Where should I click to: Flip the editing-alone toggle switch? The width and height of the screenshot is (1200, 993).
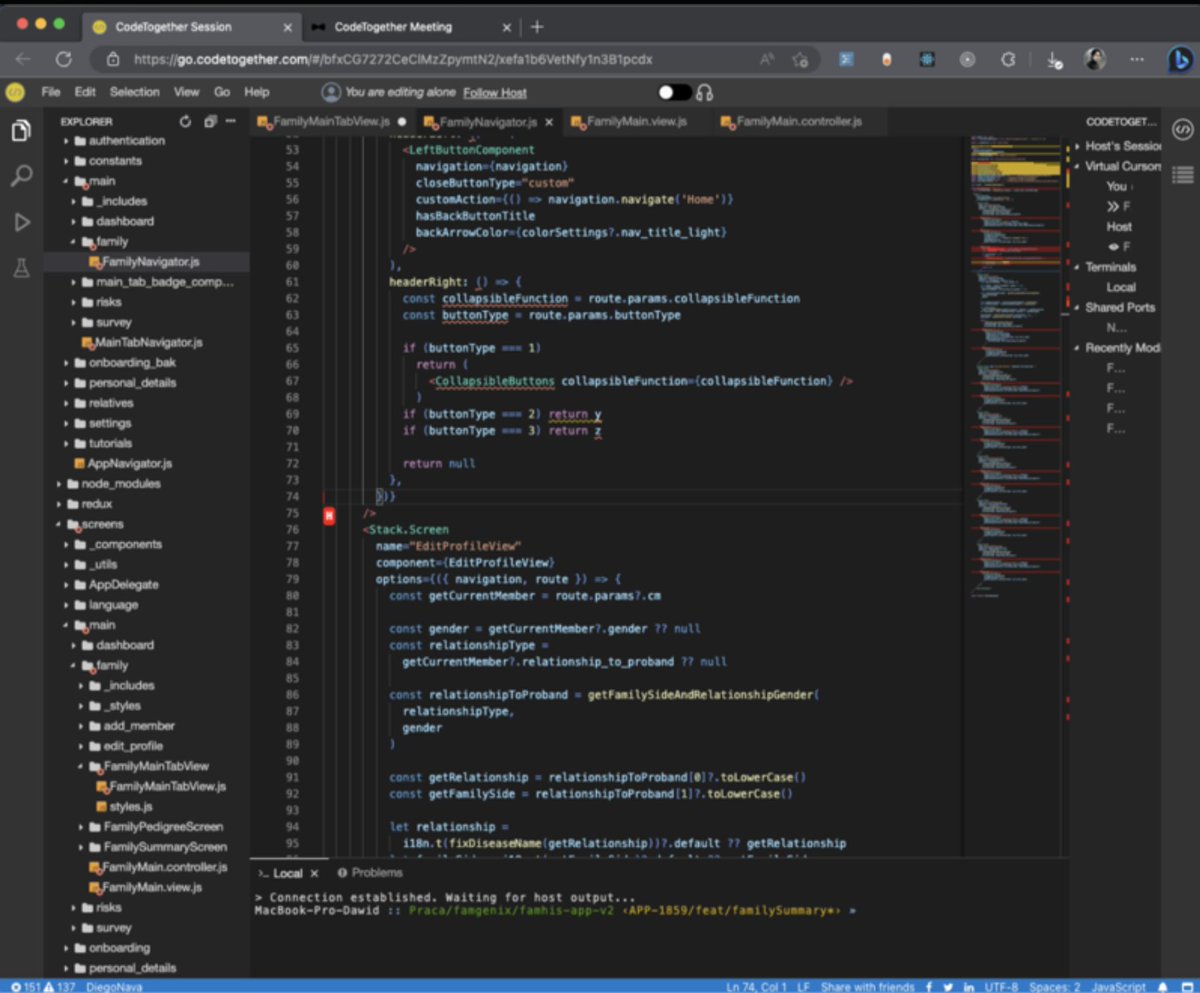coord(673,91)
